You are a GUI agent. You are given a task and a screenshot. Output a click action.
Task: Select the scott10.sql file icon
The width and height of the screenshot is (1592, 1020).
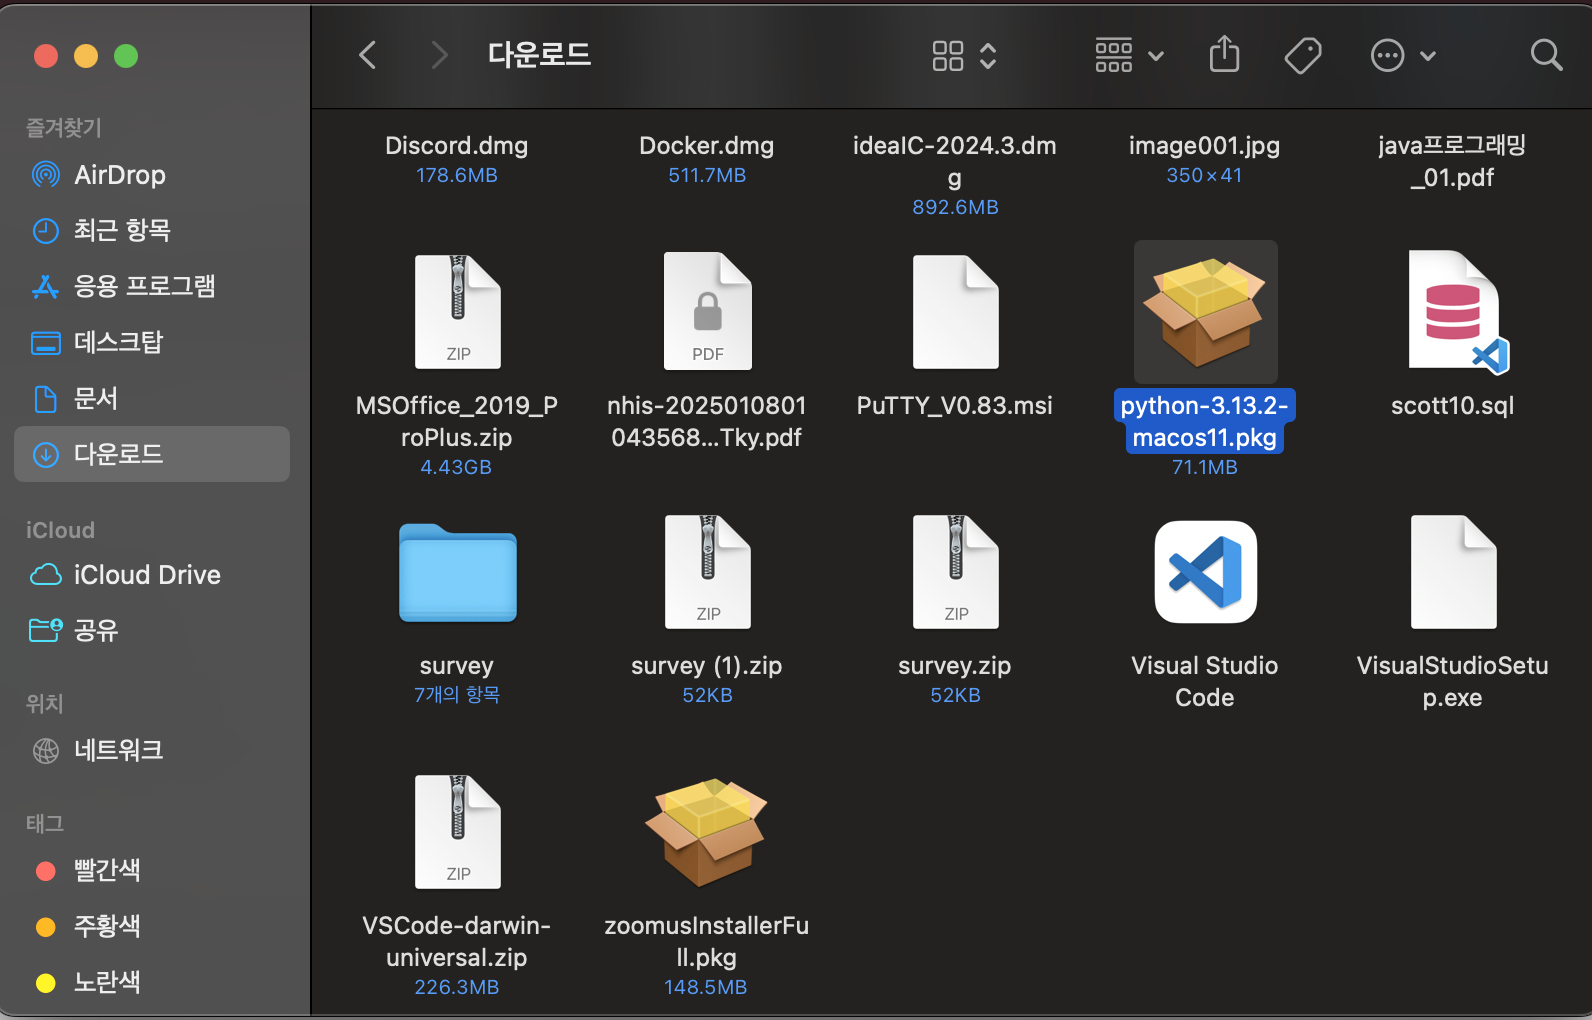1457,312
